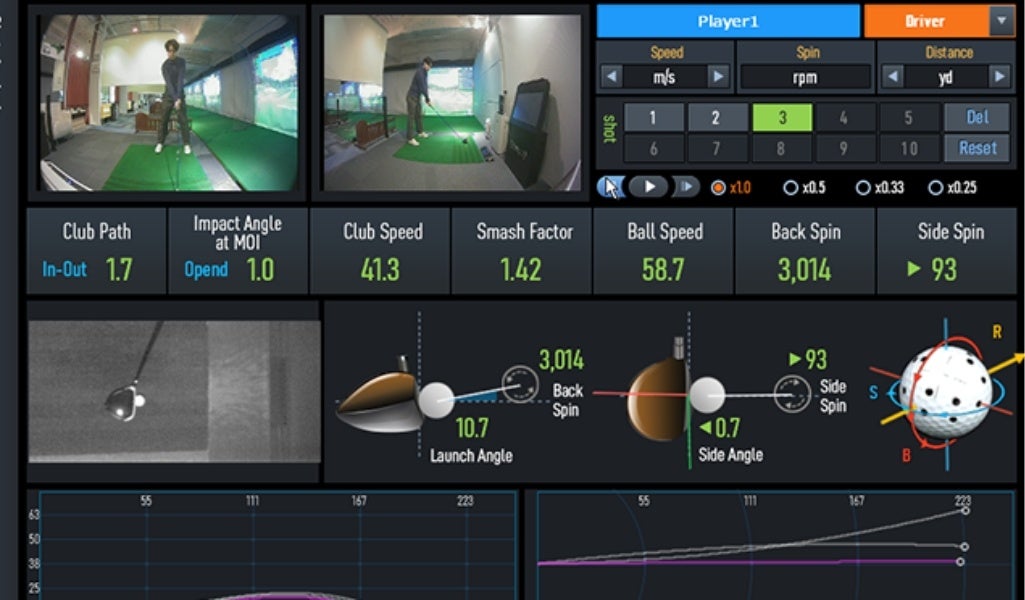
Task: Click the right arrow of Distance unit
Action: click(1000, 77)
